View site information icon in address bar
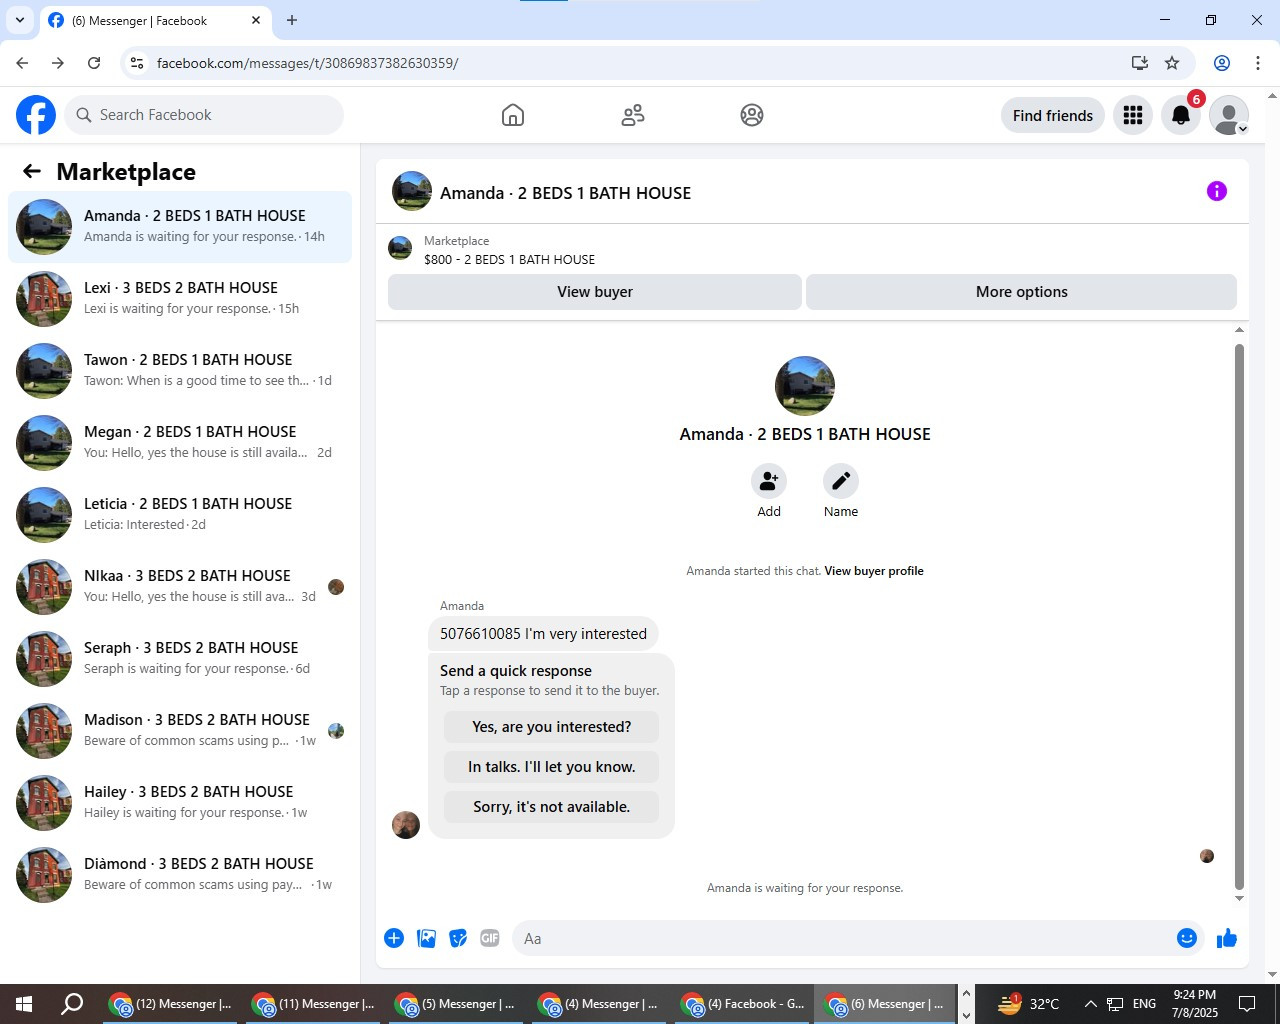This screenshot has width=1280, height=1024. pyautogui.click(x=138, y=63)
